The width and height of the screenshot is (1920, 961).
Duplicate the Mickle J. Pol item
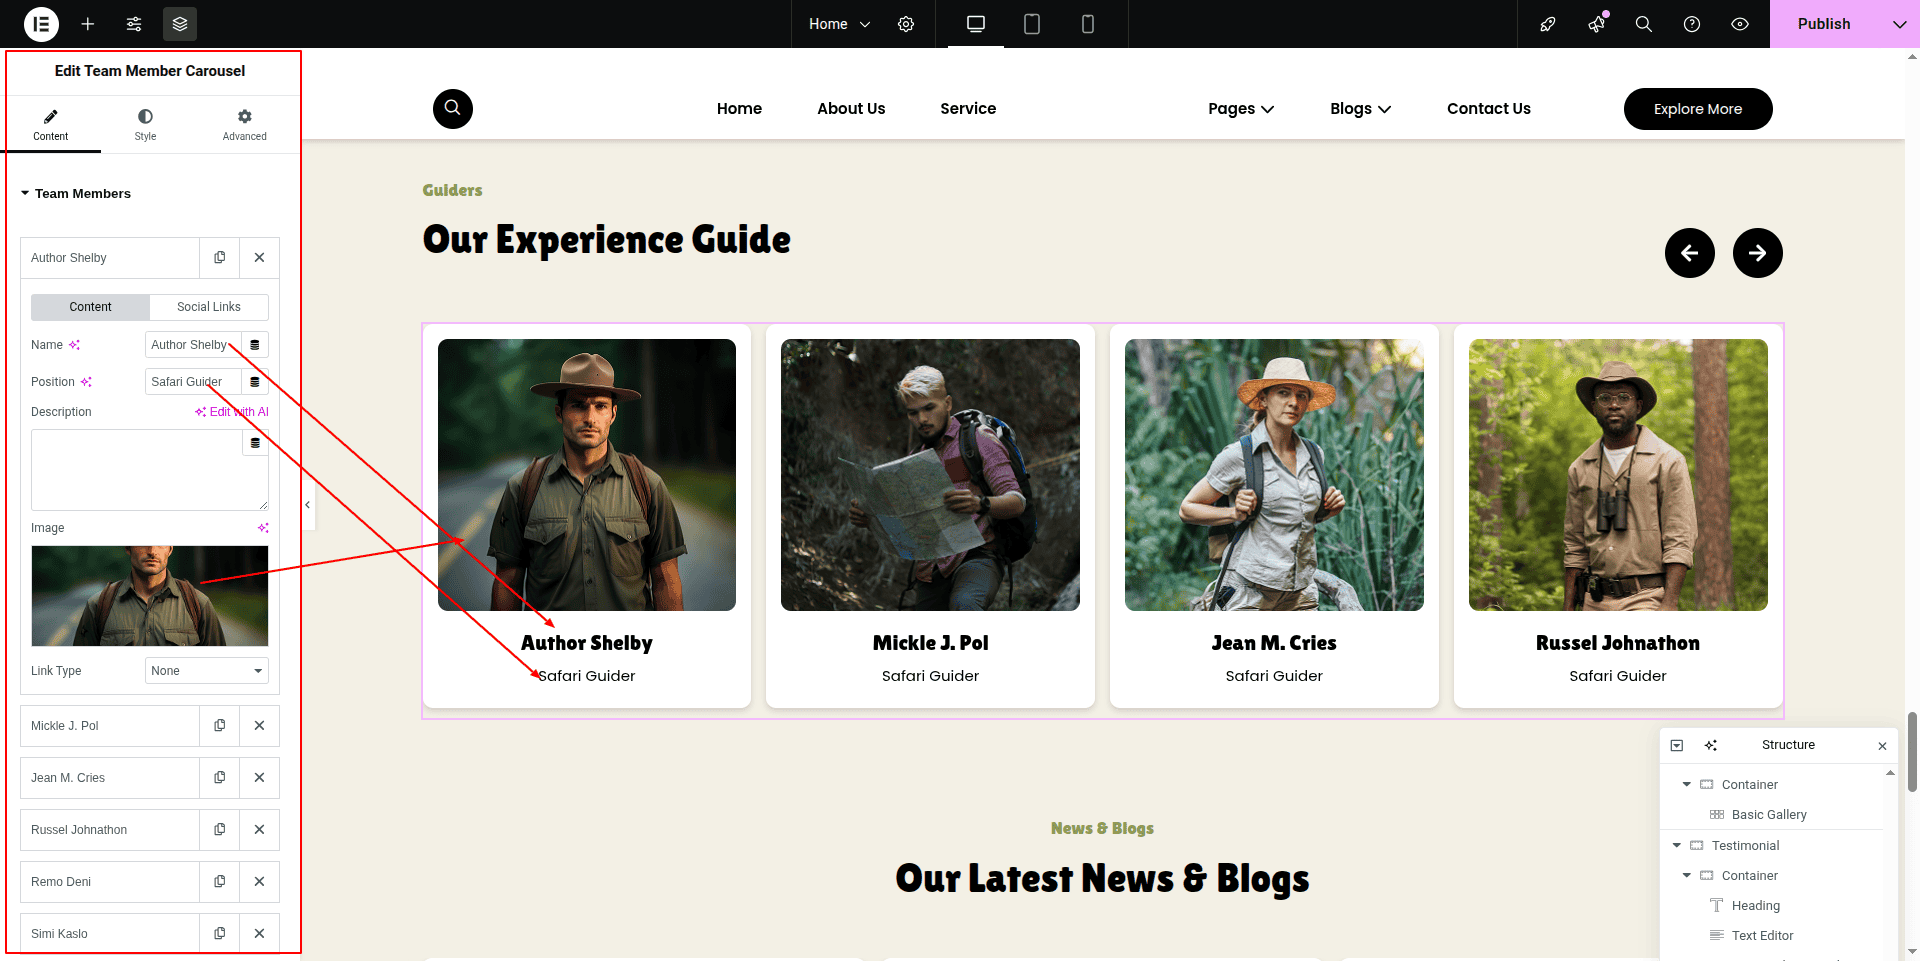point(220,726)
